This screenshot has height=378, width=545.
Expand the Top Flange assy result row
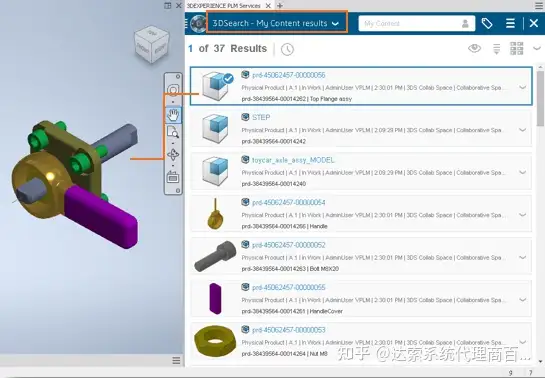(522, 88)
